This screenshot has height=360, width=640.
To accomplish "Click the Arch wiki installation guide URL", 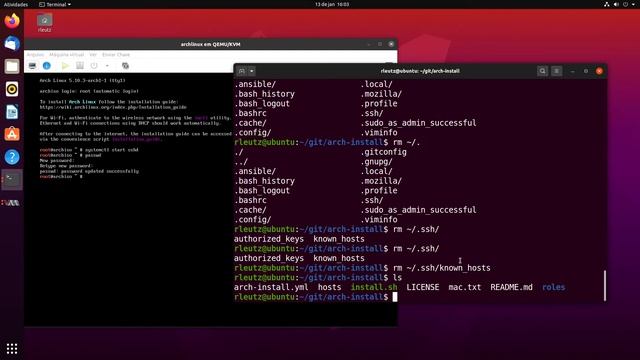I will pyautogui.click(x=113, y=107).
